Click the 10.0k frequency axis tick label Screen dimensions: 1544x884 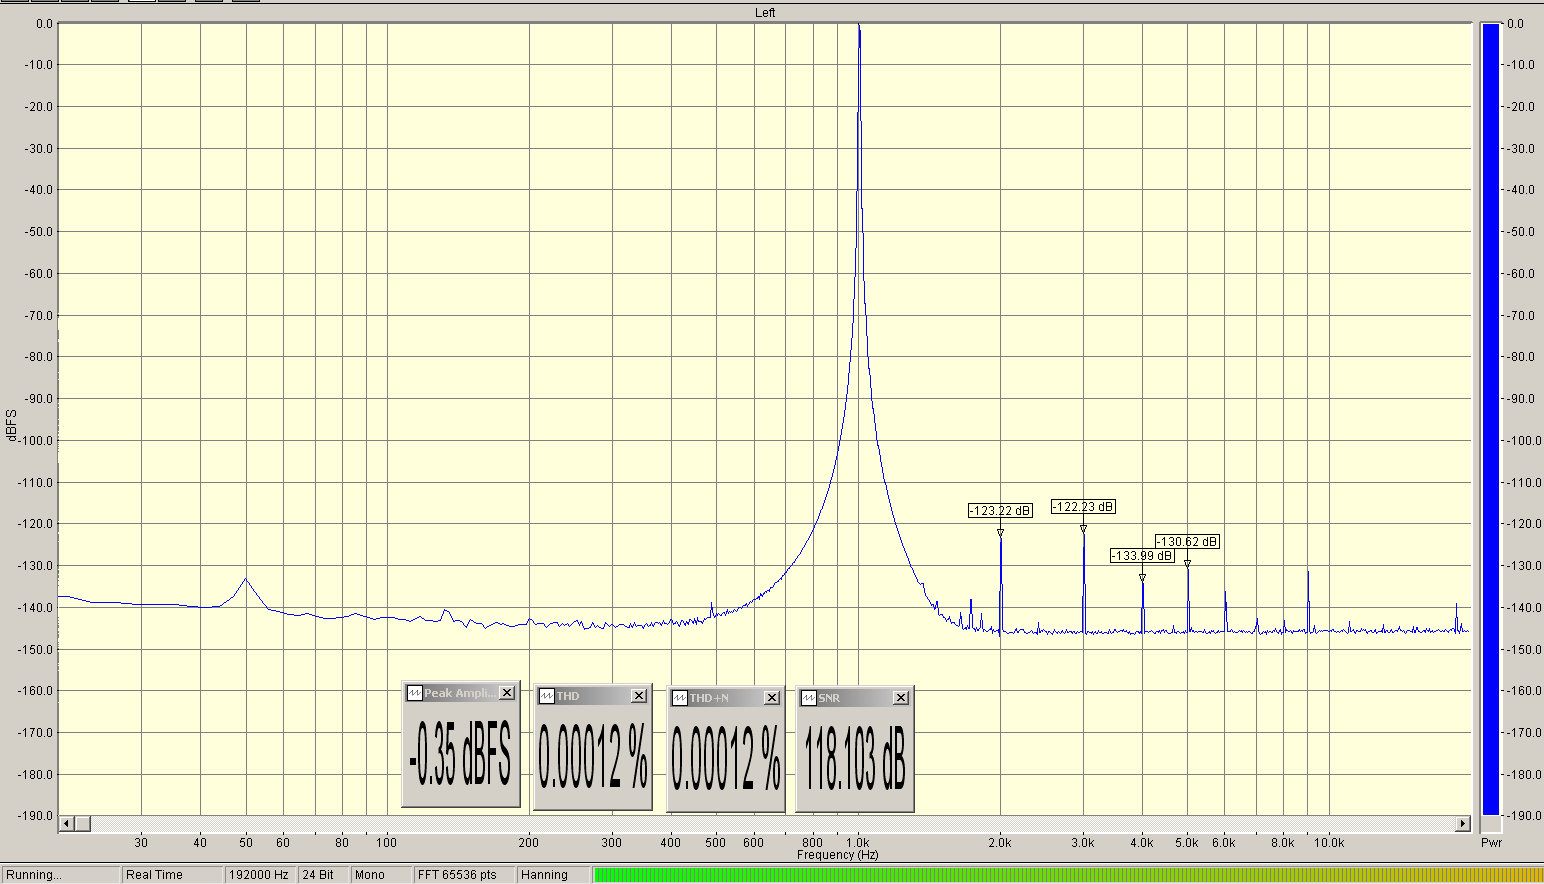click(x=1329, y=843)
